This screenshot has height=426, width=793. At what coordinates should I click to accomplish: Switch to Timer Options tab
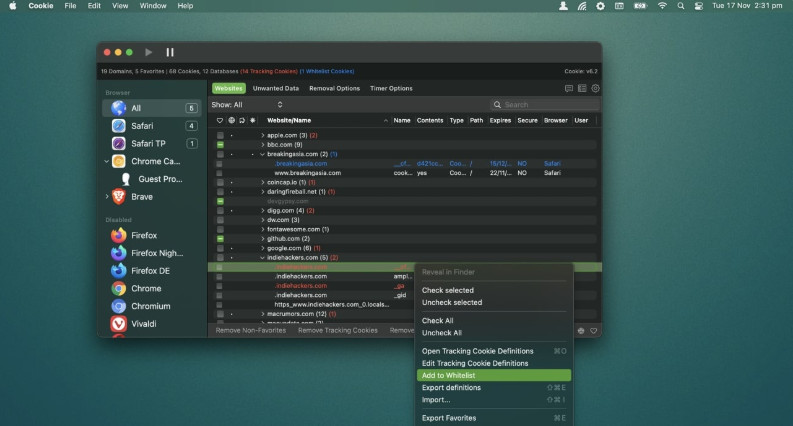pyautogui.click(x=391, y=89)
